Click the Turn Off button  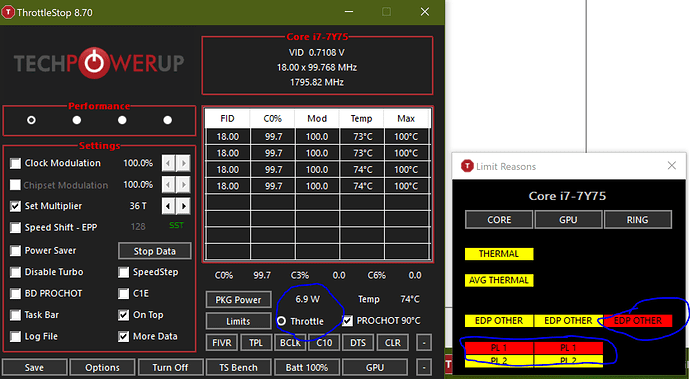[x=170, y=367]
